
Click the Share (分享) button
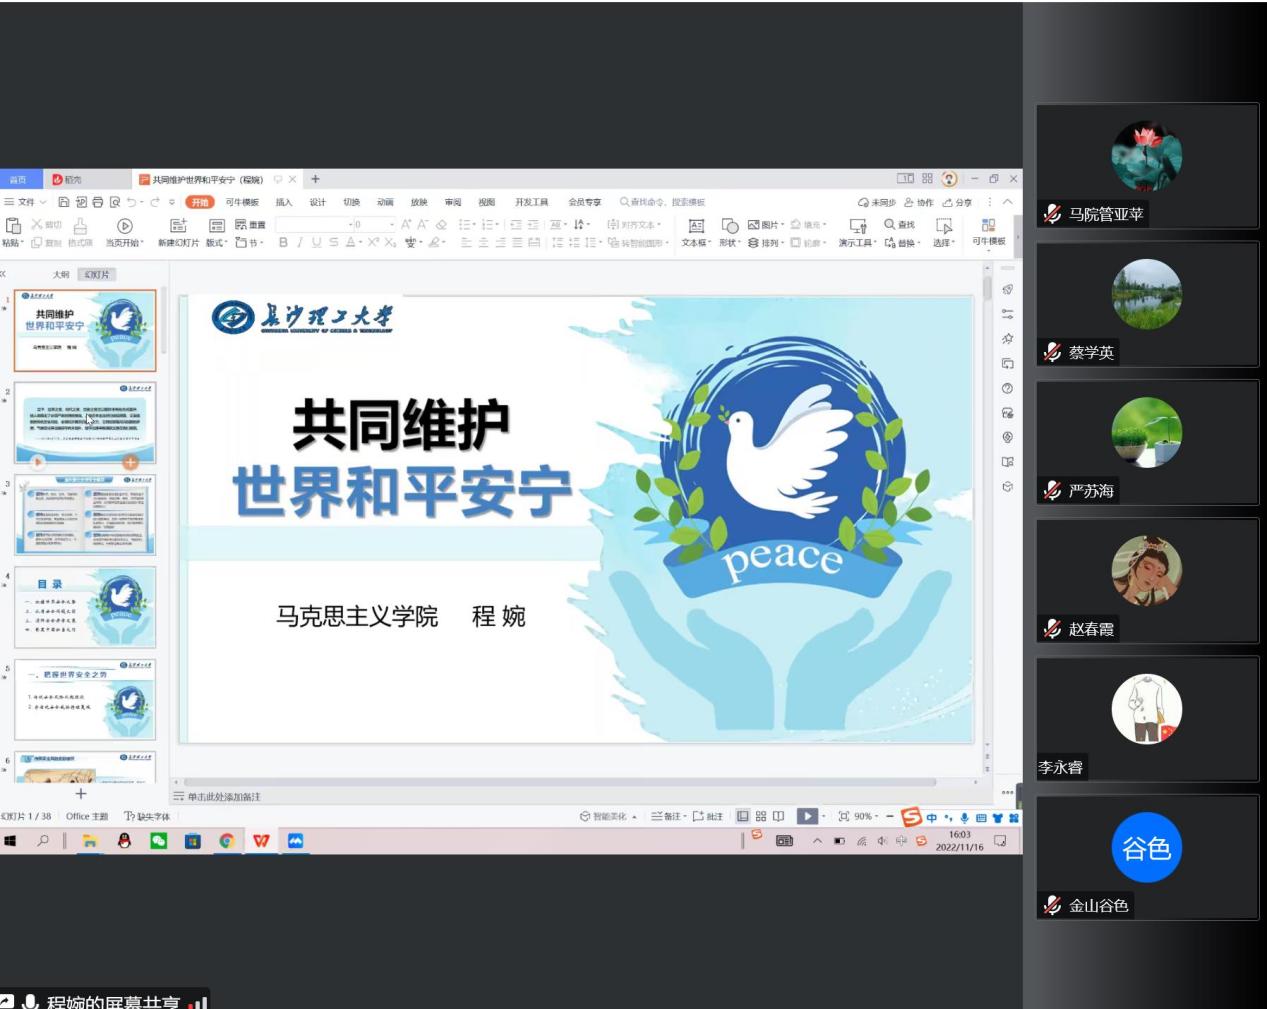[957, 202]
